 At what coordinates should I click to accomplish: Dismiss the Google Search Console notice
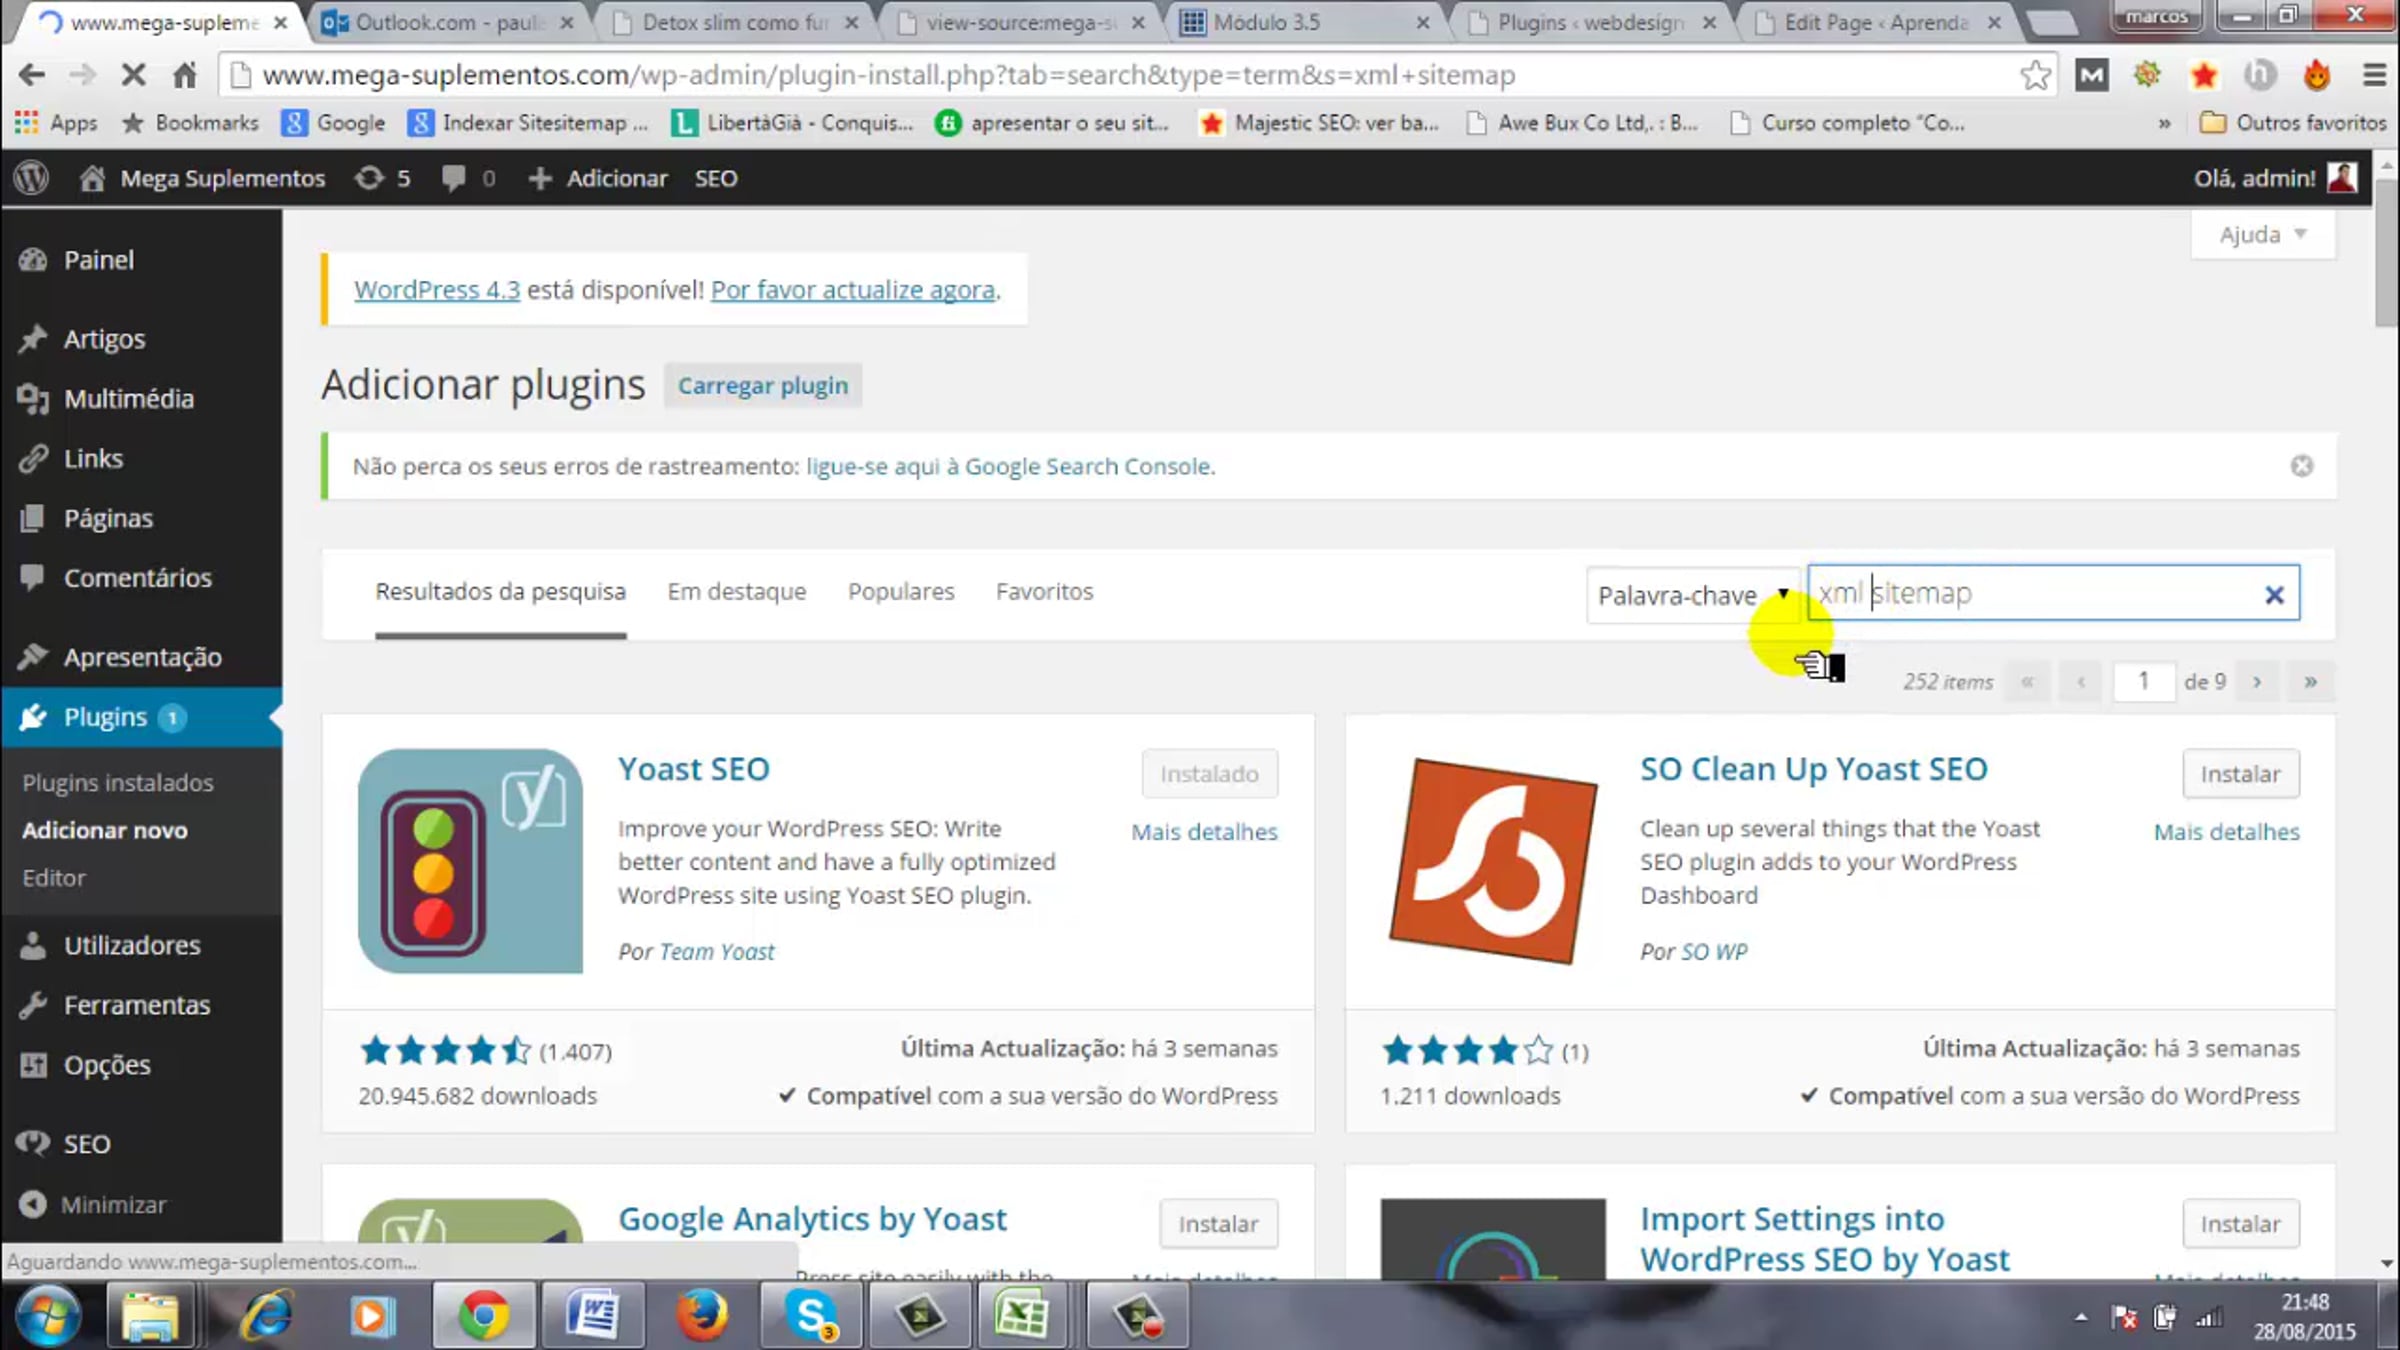2301,466
